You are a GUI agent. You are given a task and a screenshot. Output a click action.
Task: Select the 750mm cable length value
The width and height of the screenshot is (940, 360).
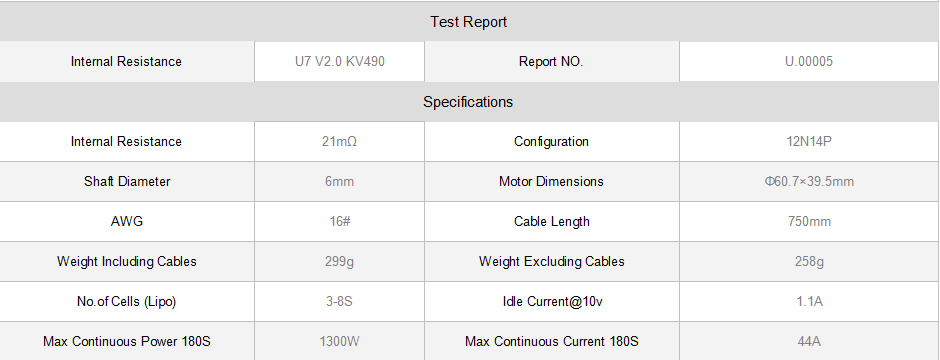809,222
